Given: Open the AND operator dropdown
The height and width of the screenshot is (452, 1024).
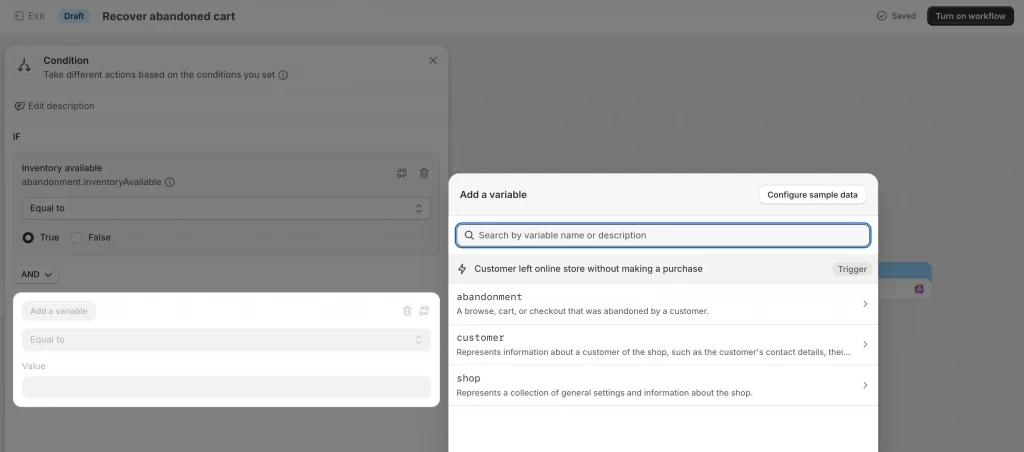Looking at the screenshot, I should click(36, 274).
